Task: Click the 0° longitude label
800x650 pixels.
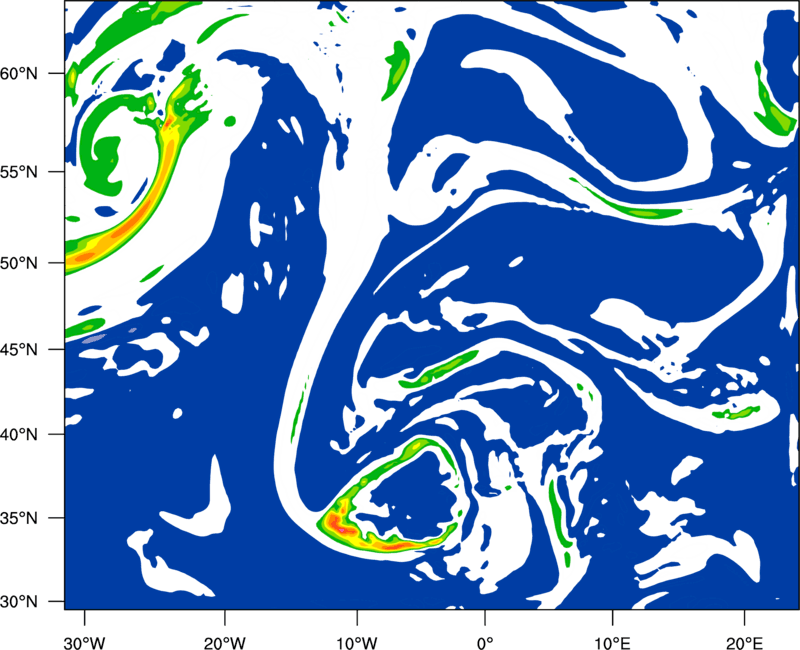Action: [485, 643]
